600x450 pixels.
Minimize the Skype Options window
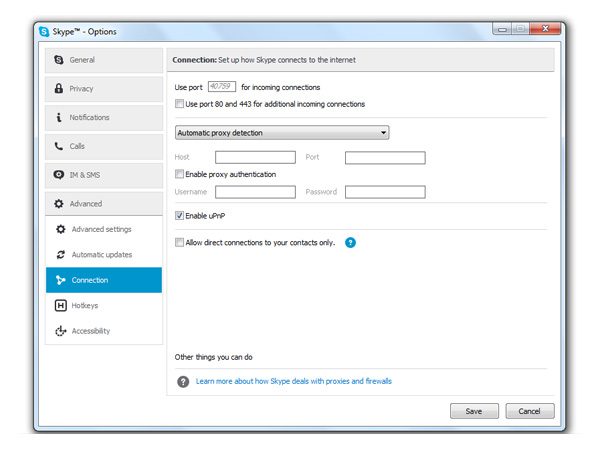point(502,29)
